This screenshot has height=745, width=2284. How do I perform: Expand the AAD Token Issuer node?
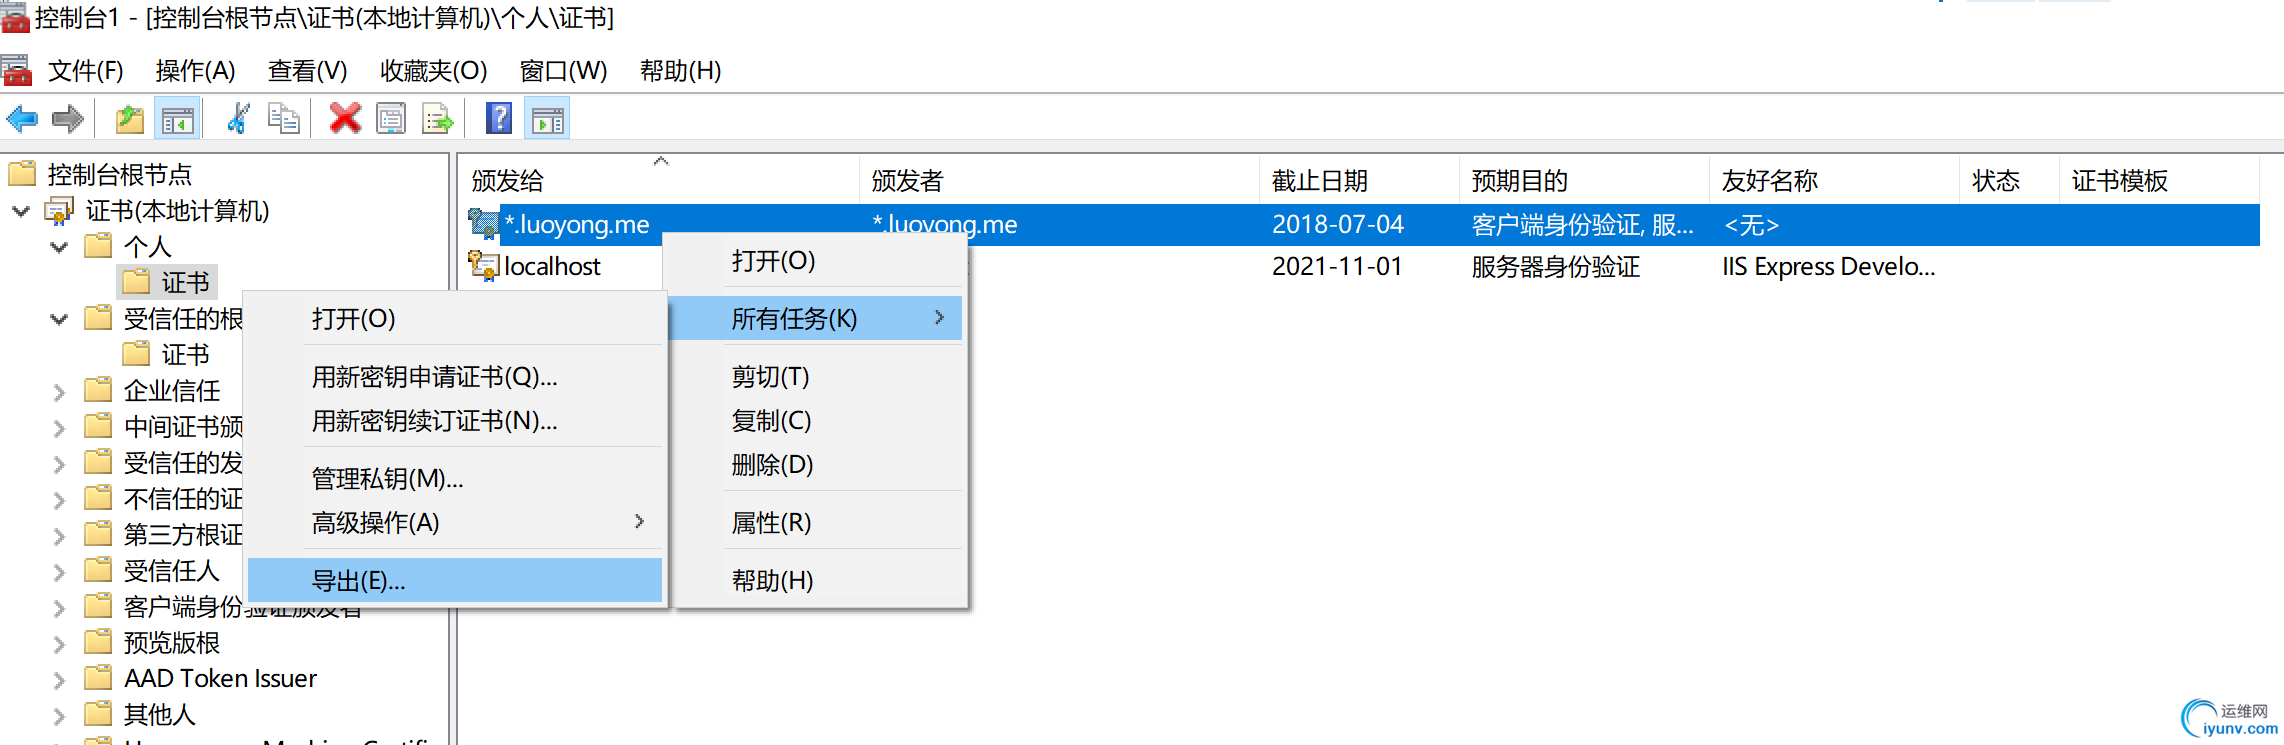click(59, 680)
